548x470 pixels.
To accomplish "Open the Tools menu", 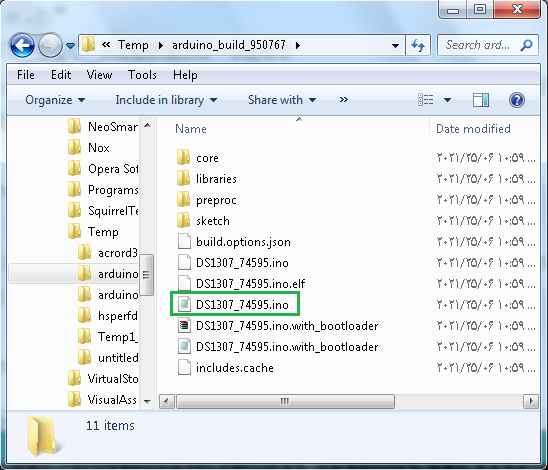I will pos(142,75).
